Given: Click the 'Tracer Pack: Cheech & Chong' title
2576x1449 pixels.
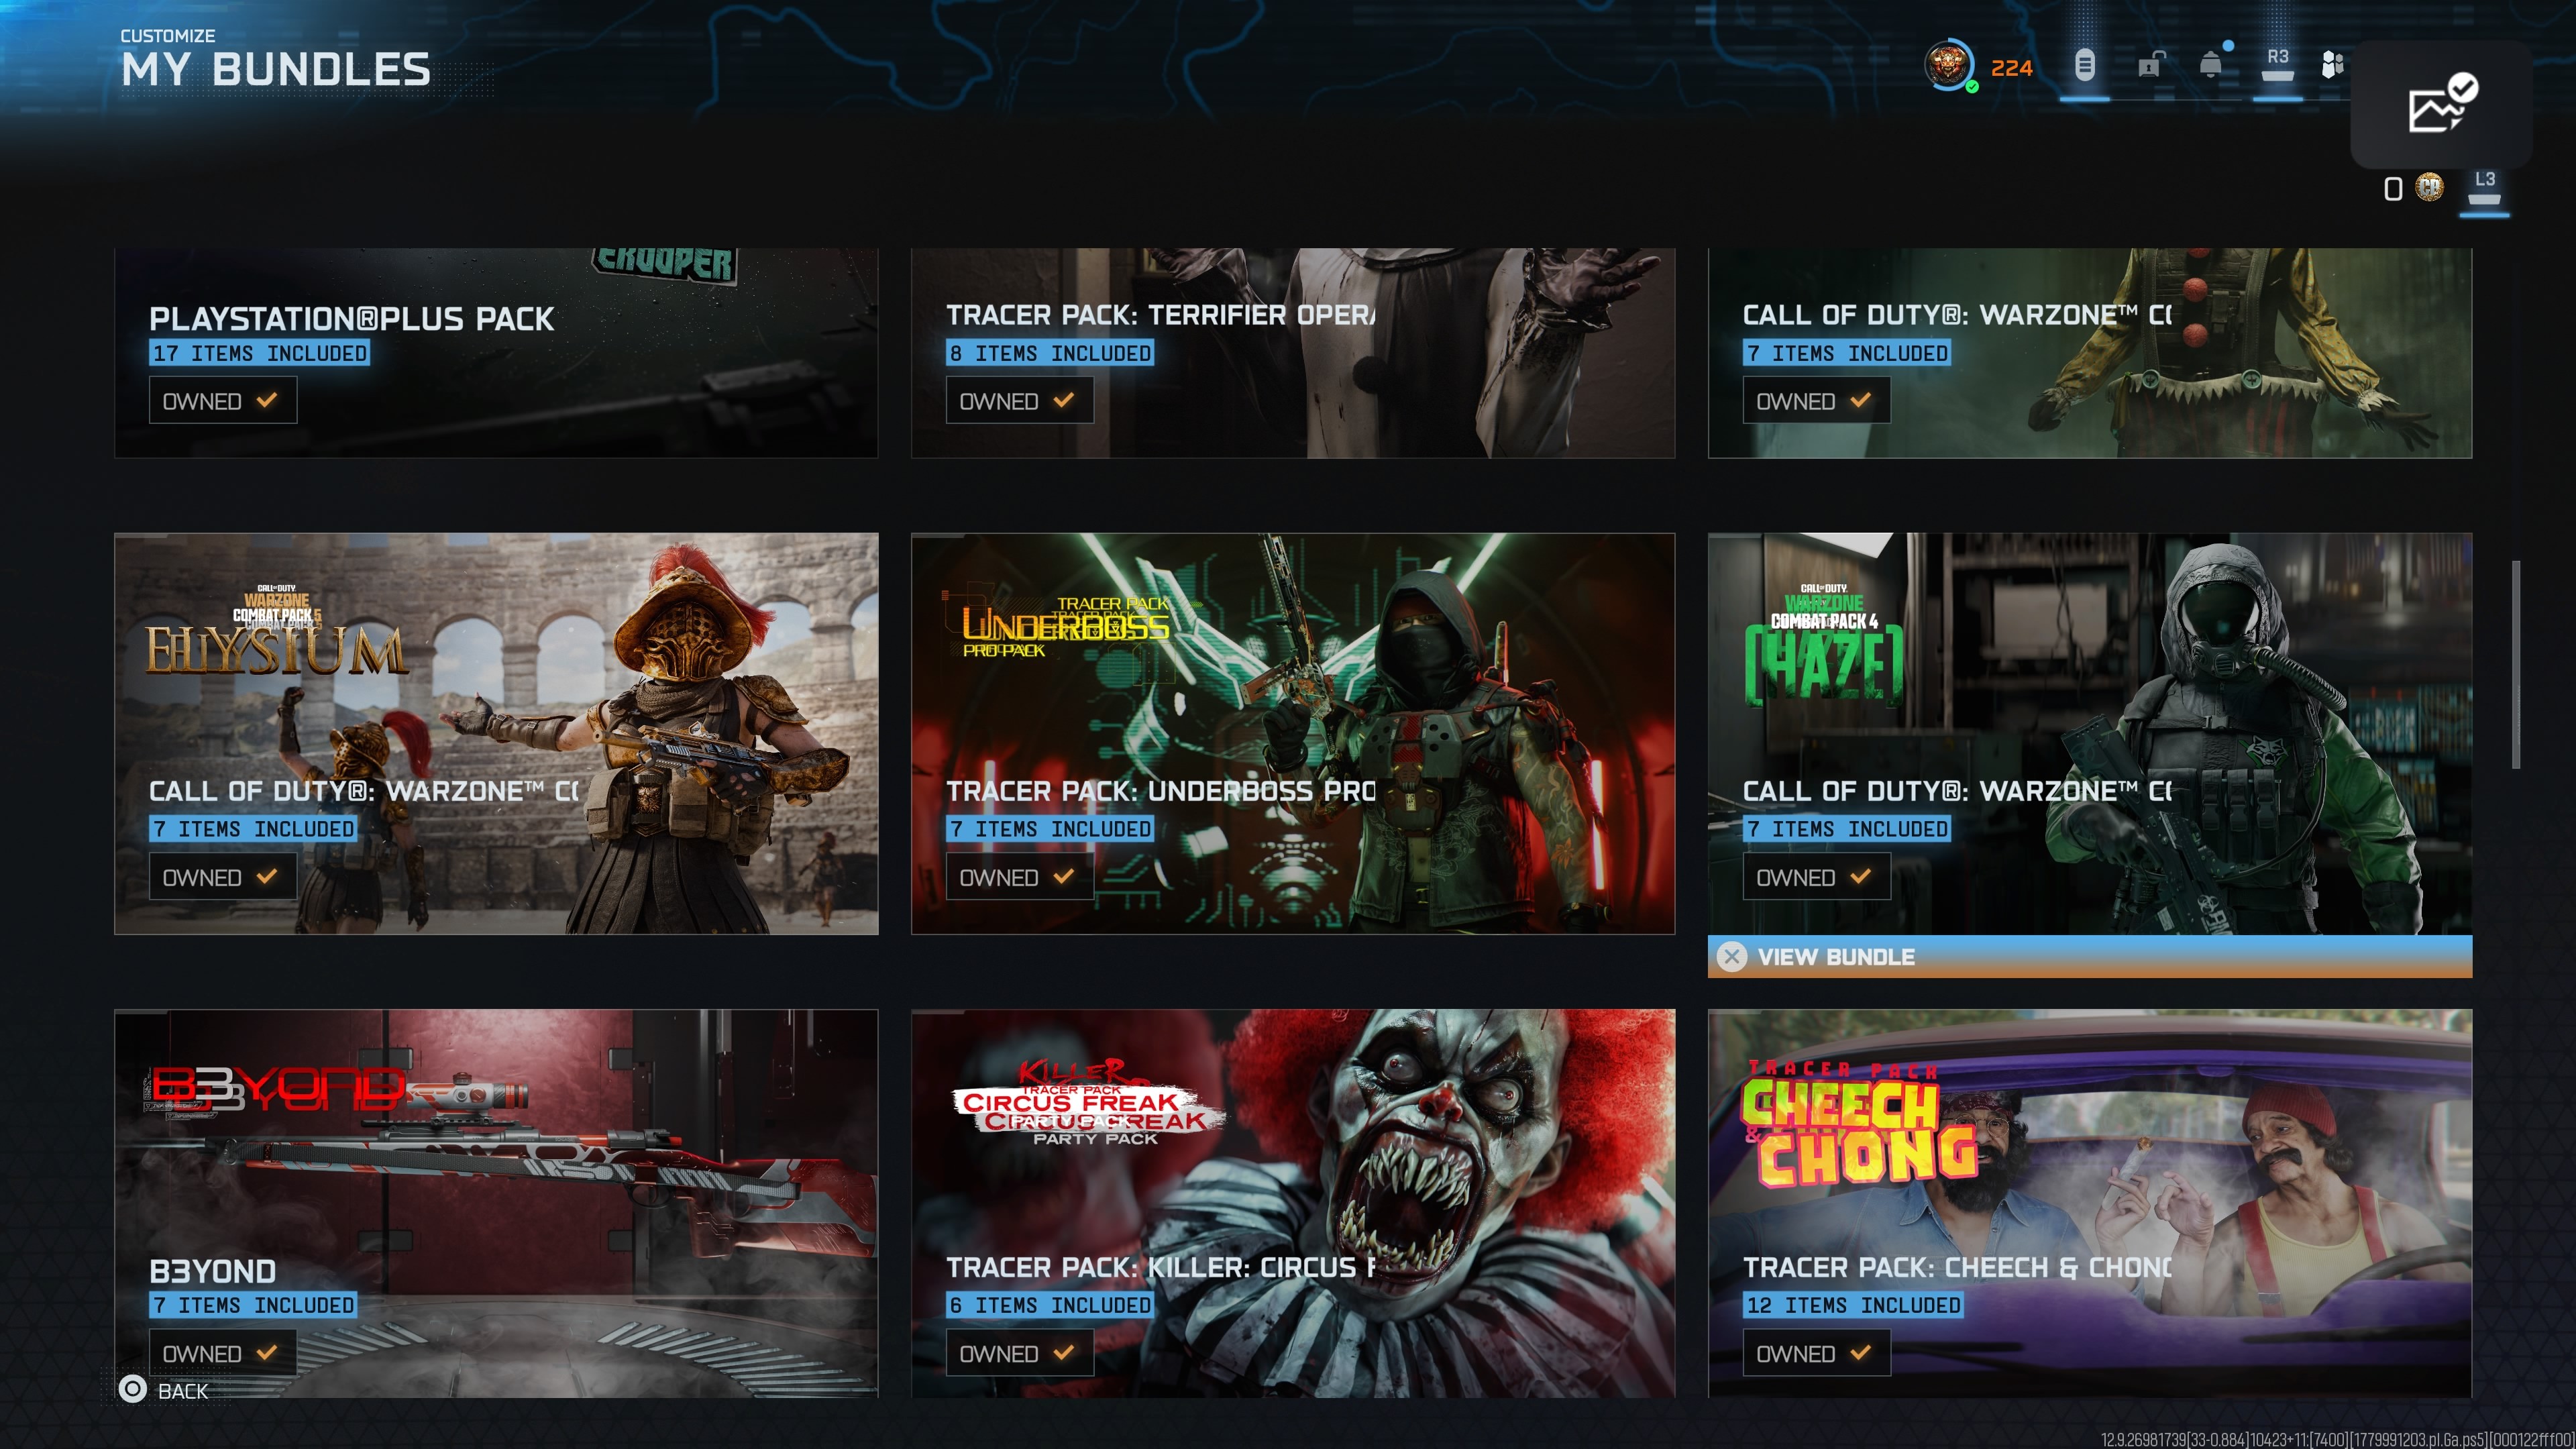Looking at the screenshot, I should pos(1957,1267).
